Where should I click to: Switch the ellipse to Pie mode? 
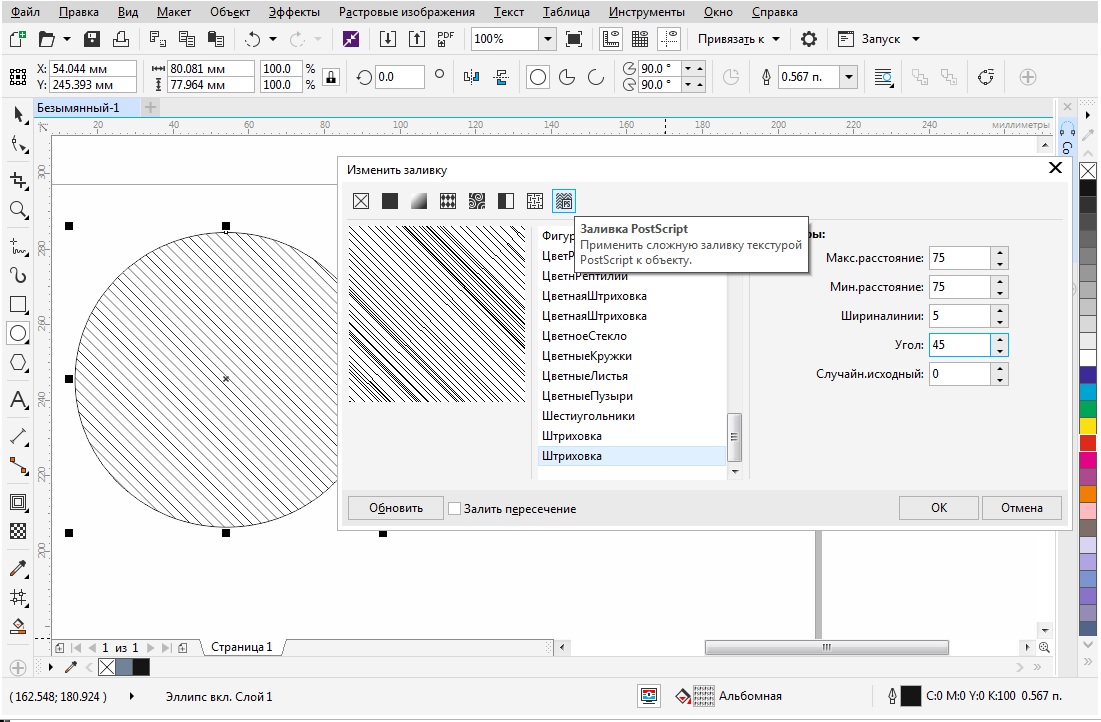[x=567, y=77]
